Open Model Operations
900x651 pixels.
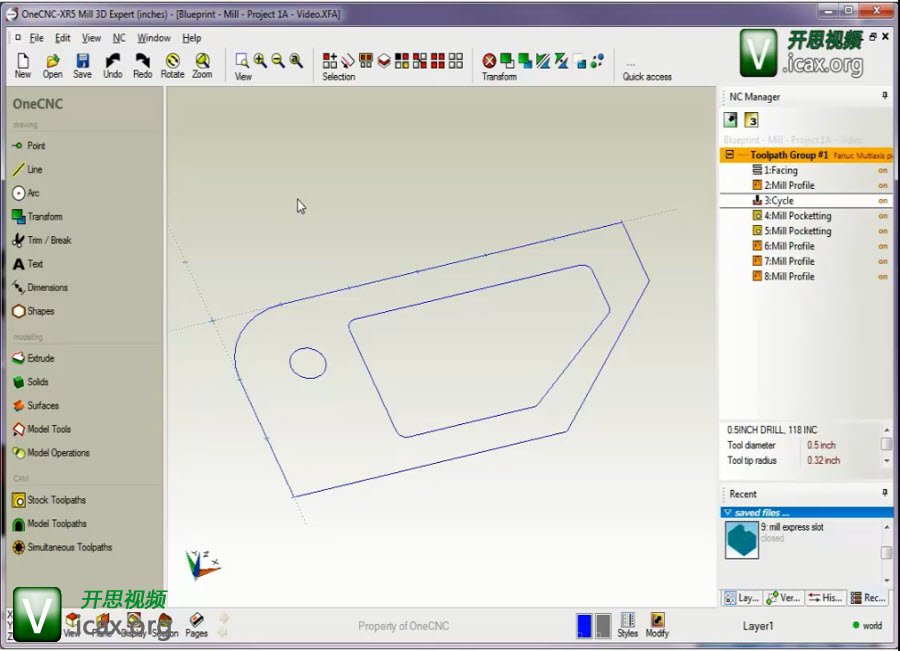coord(51,452)
